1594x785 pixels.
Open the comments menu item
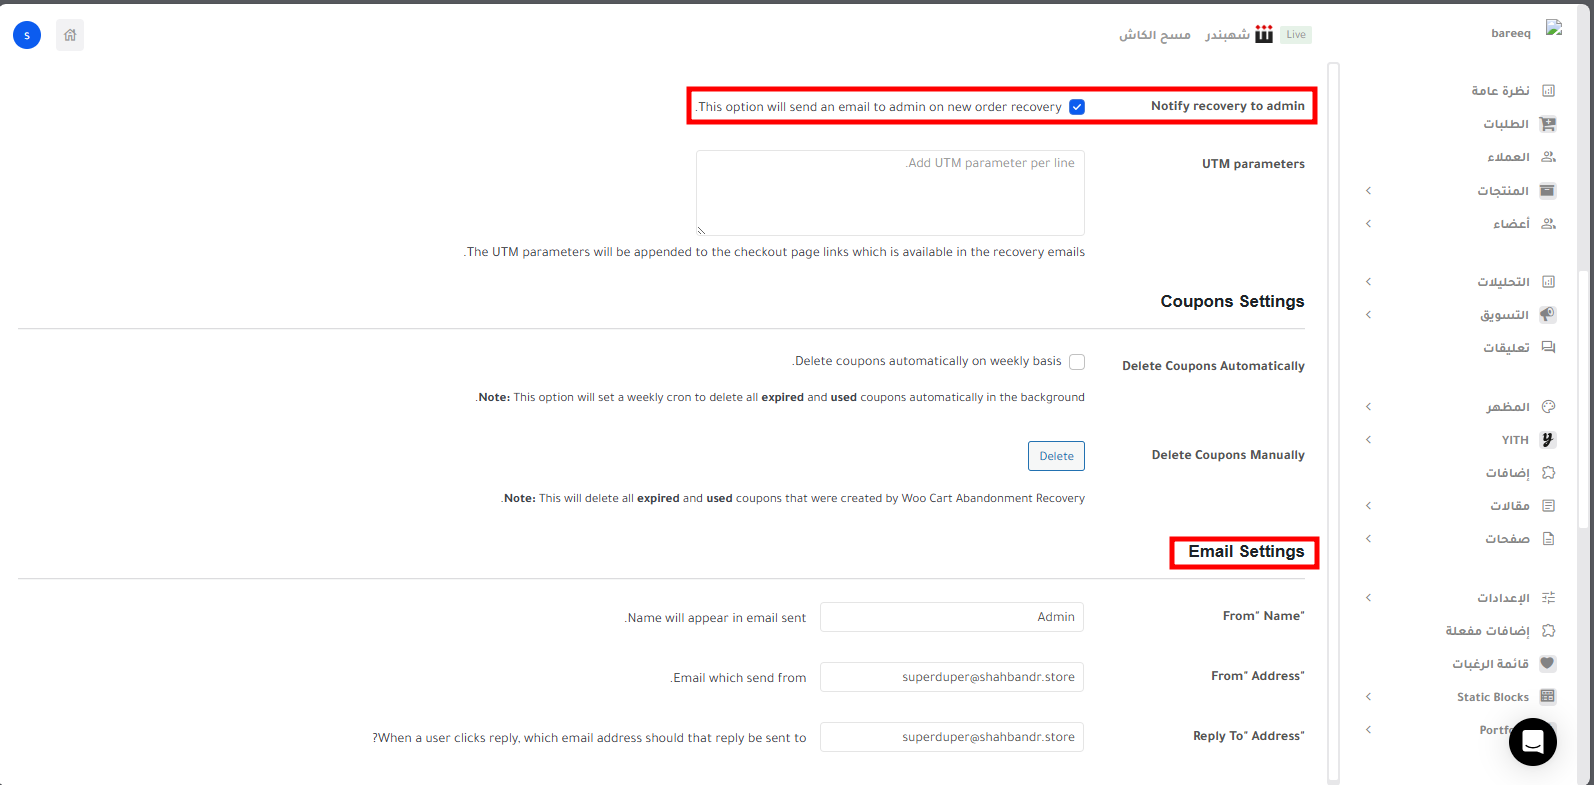[x=1506, y=348]
